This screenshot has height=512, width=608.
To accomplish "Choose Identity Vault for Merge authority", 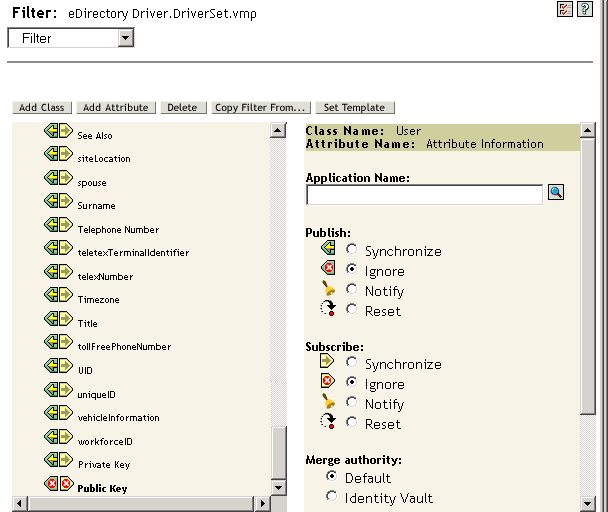I will [333, 497].
